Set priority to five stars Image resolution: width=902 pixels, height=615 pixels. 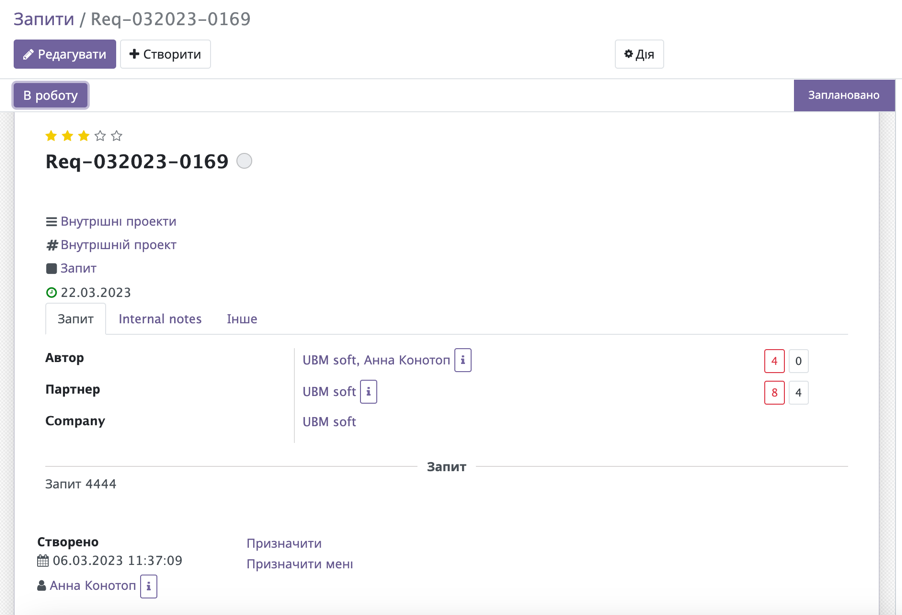click(x=117, y=135)
